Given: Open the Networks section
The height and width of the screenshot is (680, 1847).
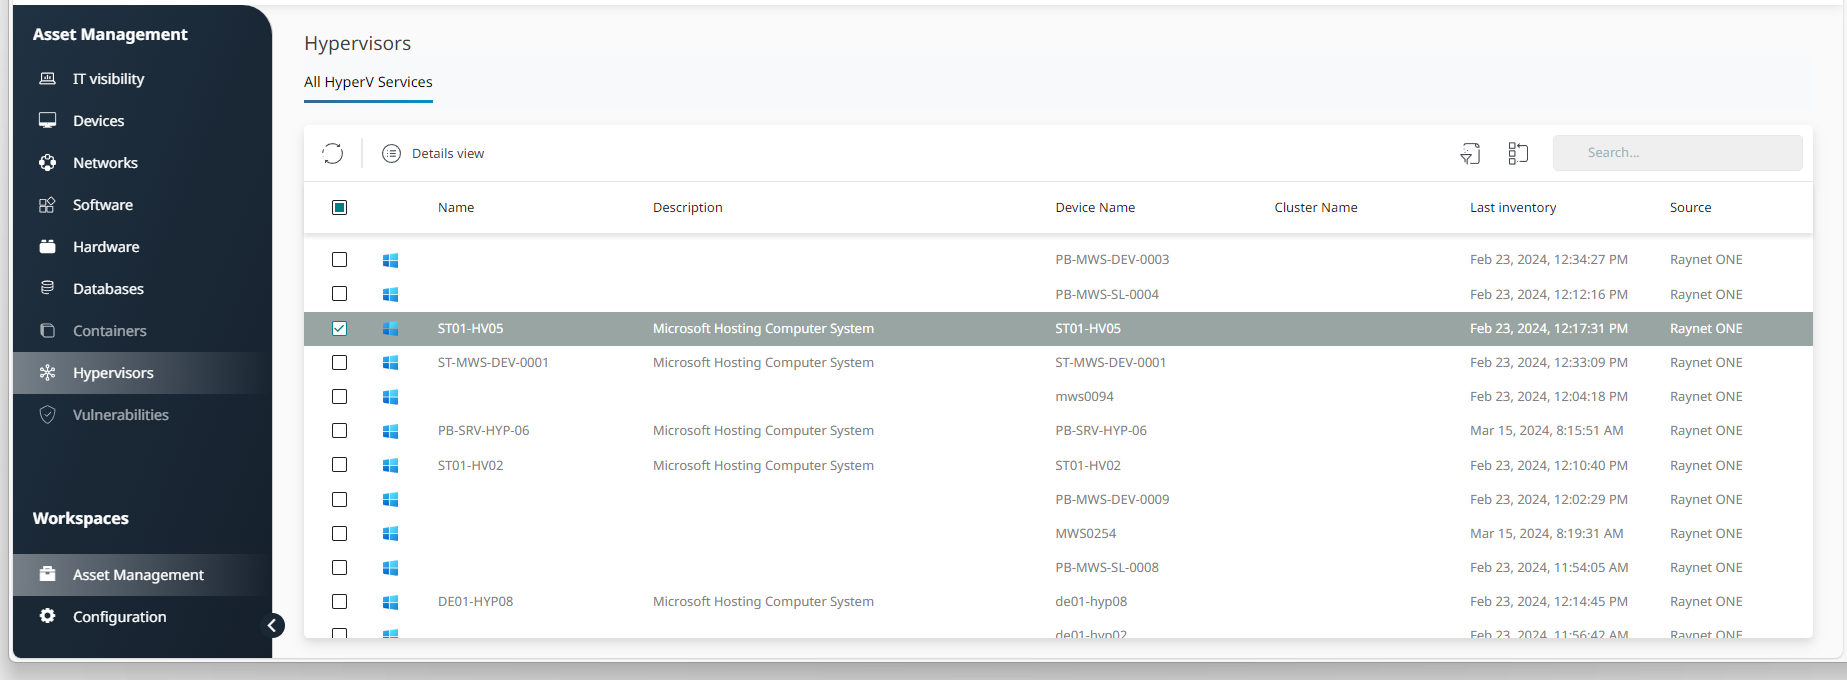Looking at the screenshot, I should (105, 163).
